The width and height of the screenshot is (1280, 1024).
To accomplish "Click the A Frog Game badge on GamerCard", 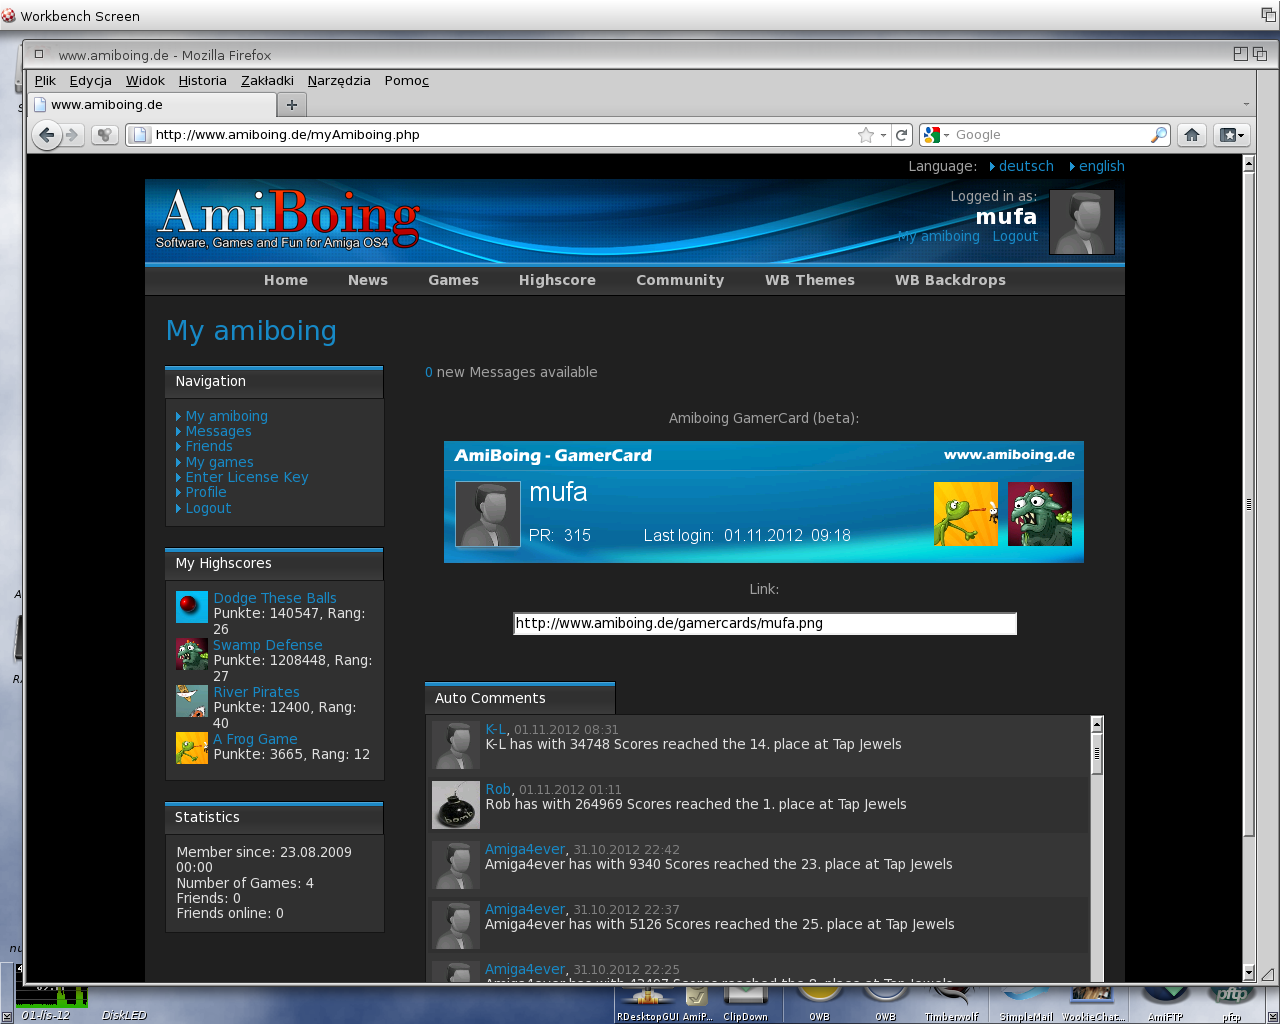I will pyautogui.click(x=966, y=514).
